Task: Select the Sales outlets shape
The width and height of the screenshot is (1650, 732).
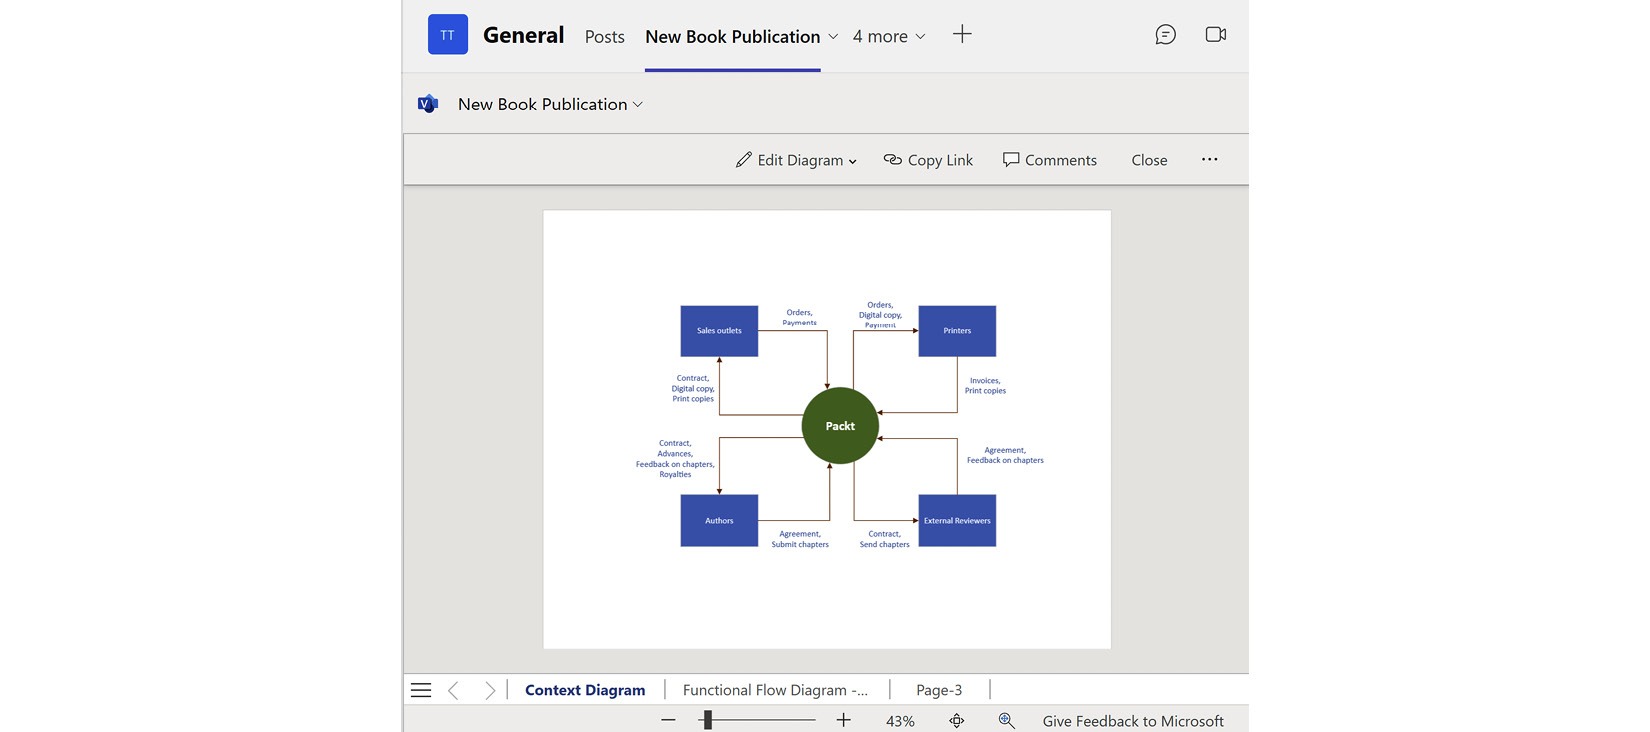Action: tap(719, 331)
